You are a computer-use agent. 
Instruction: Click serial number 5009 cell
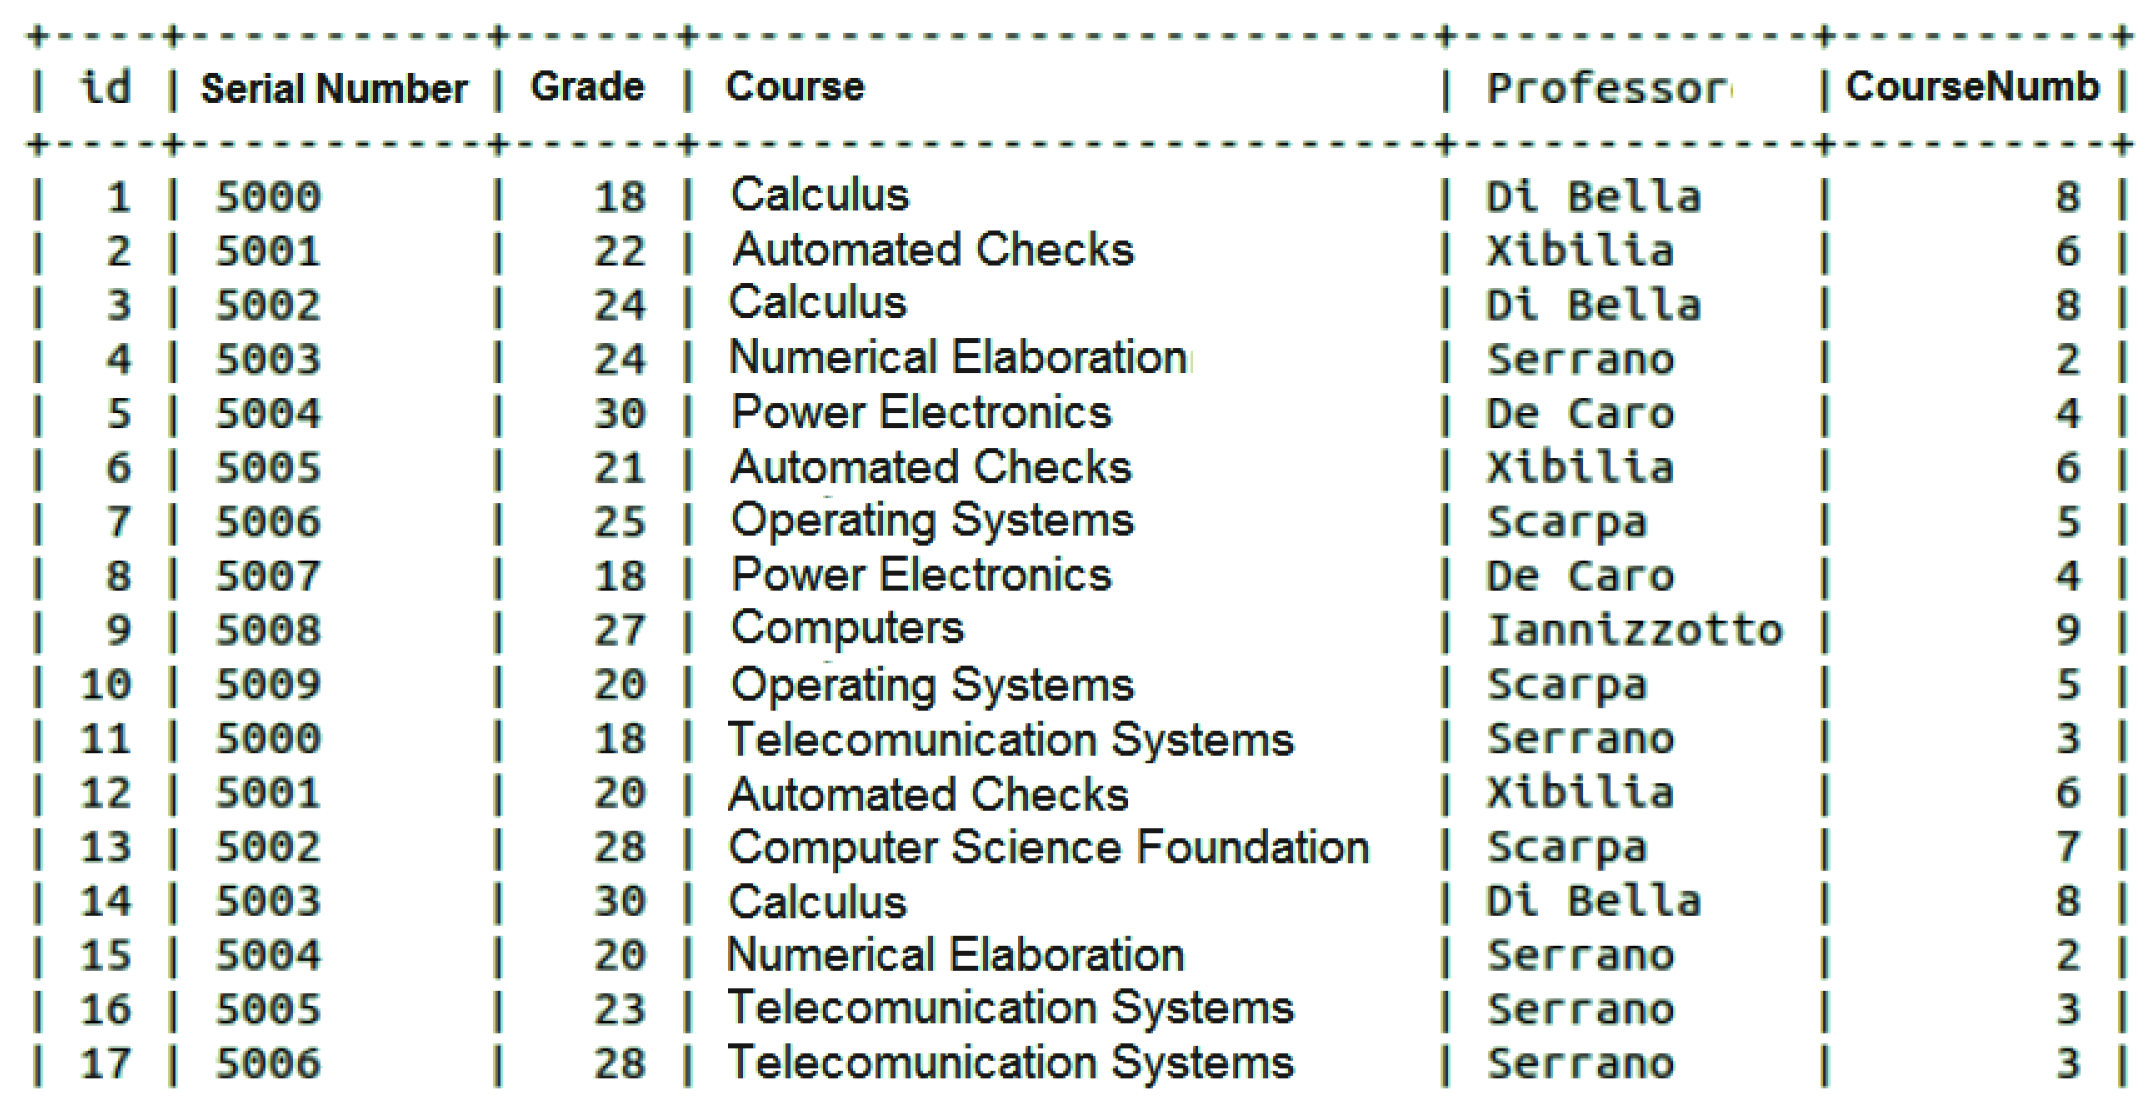tap(268, 684)
